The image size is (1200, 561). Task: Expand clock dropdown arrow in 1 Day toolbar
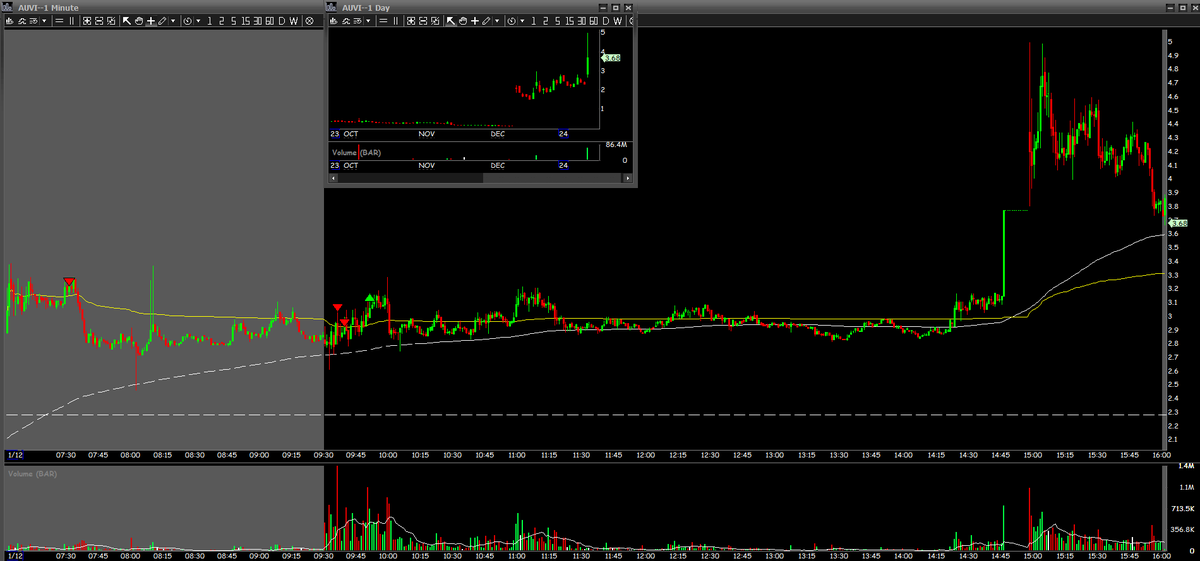point(522,21)
